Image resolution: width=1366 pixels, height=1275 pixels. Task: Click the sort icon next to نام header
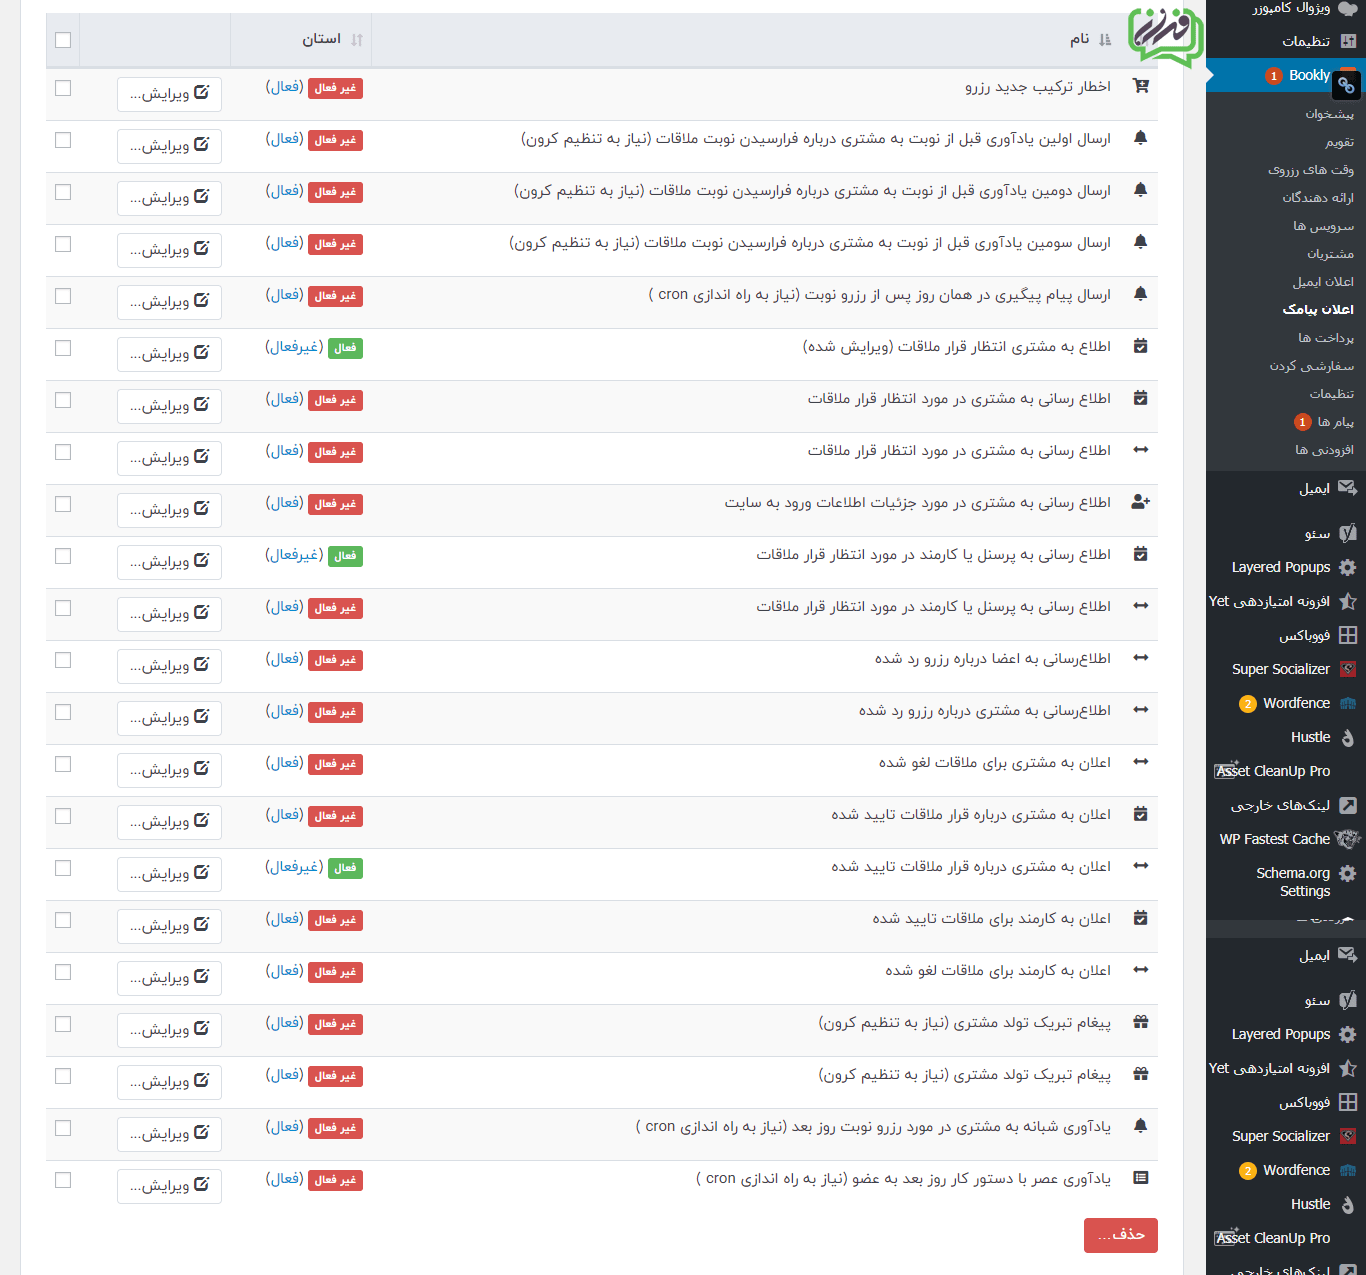[1105, 40]
